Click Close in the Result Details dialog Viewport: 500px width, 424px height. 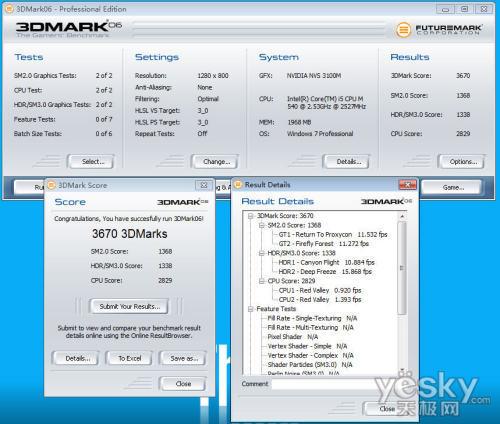[x=387, y=409]
